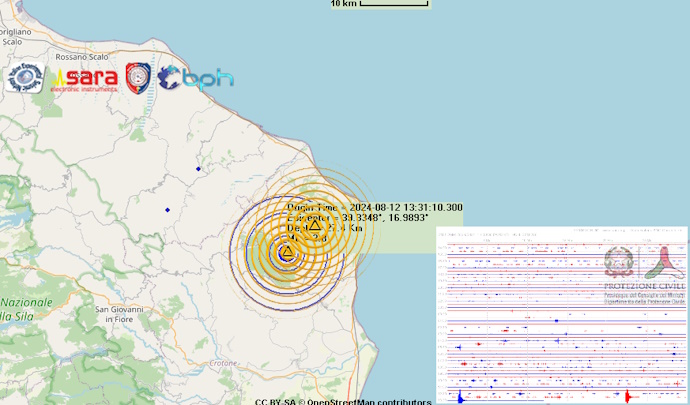Click the BPH globe logo
Screen dimensions: 690x405
195,77
